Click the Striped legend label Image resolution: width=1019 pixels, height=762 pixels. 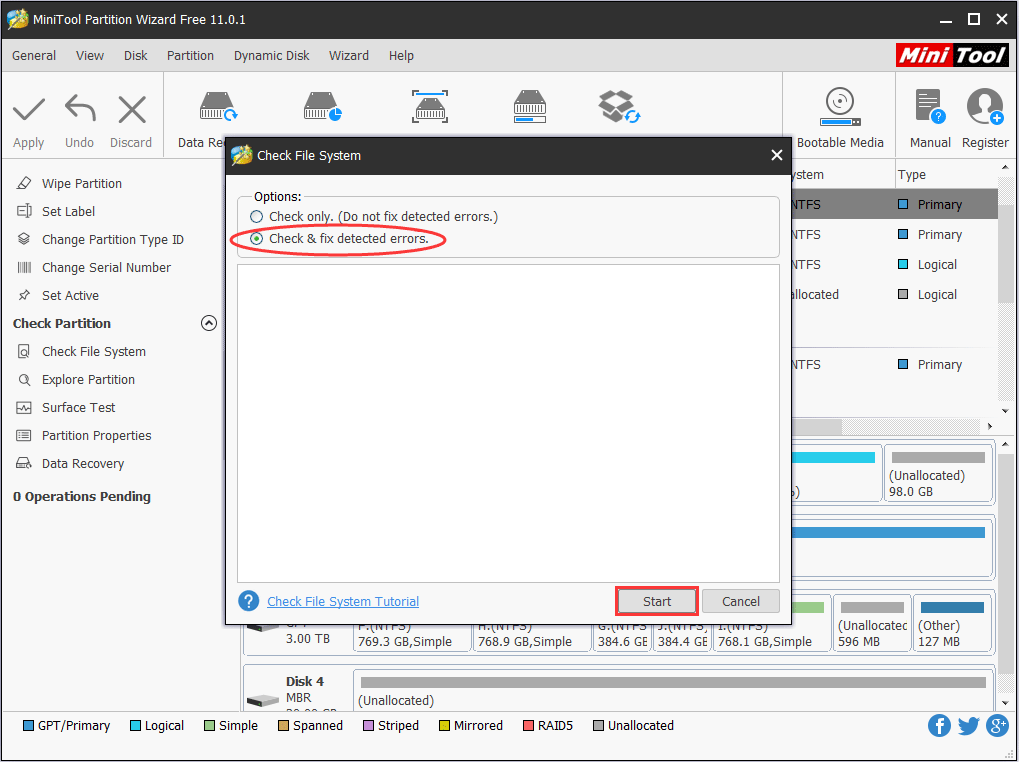tap(398, 726)
